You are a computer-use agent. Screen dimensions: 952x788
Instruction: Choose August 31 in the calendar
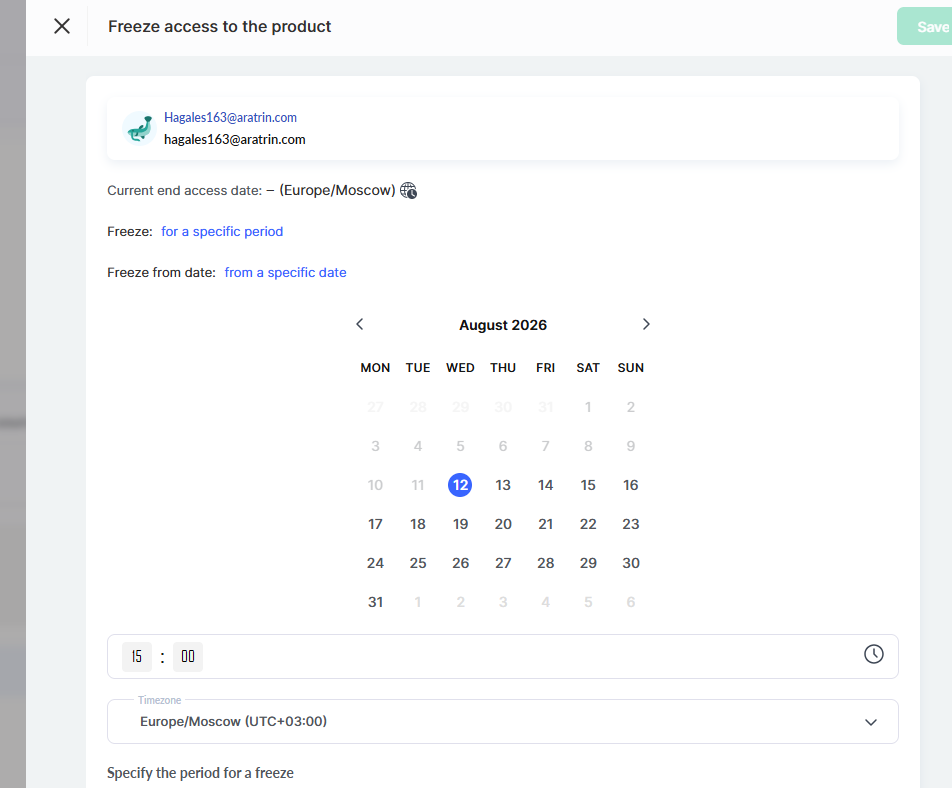pyautogui.click(x=375, y=602)
